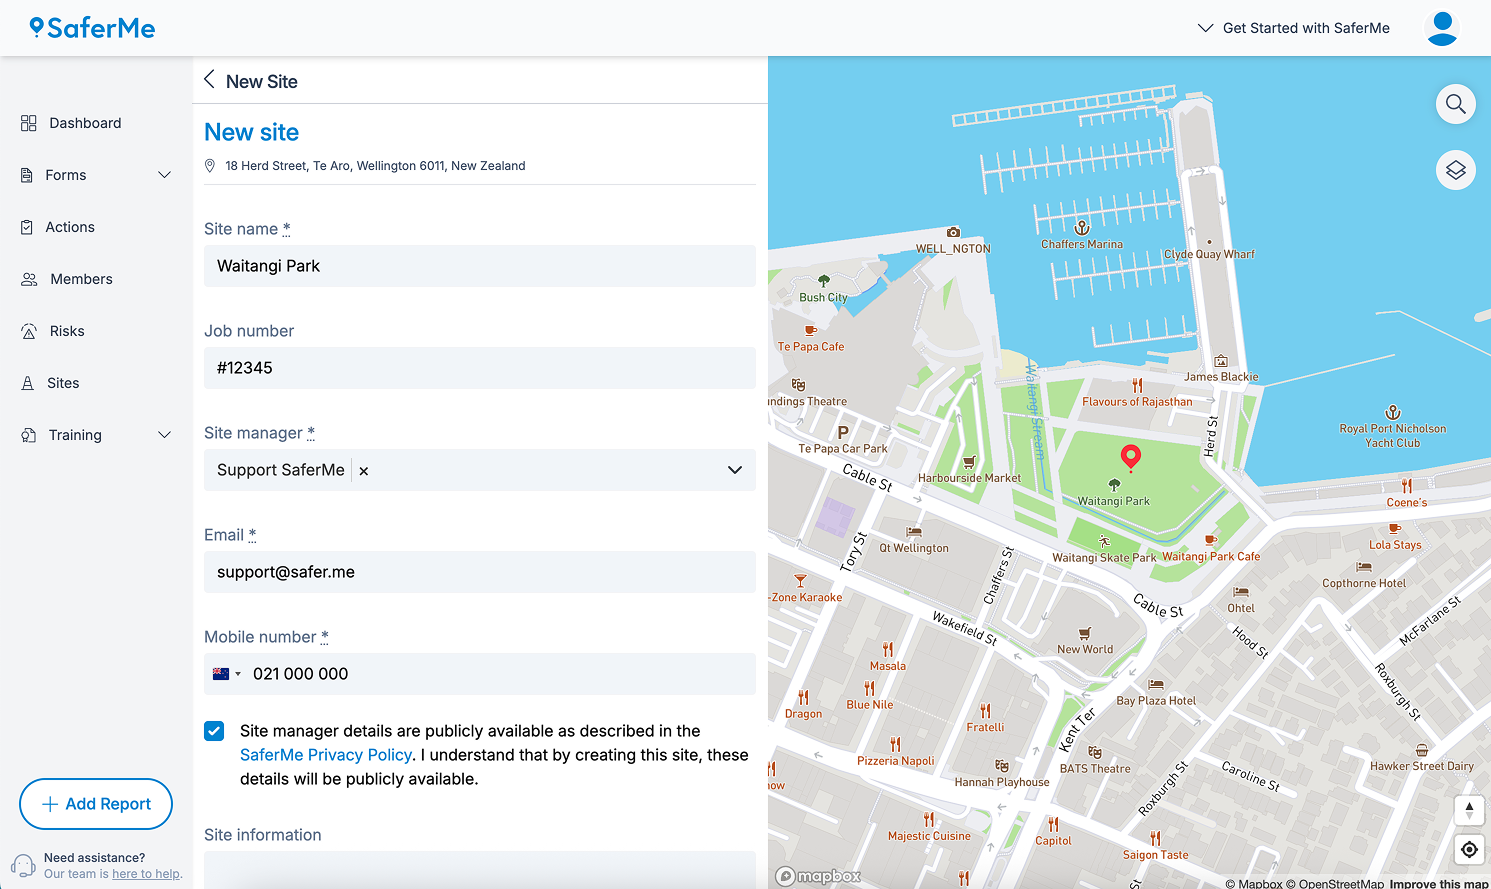Click the SaferMe logo

click(x=91, y=28)
